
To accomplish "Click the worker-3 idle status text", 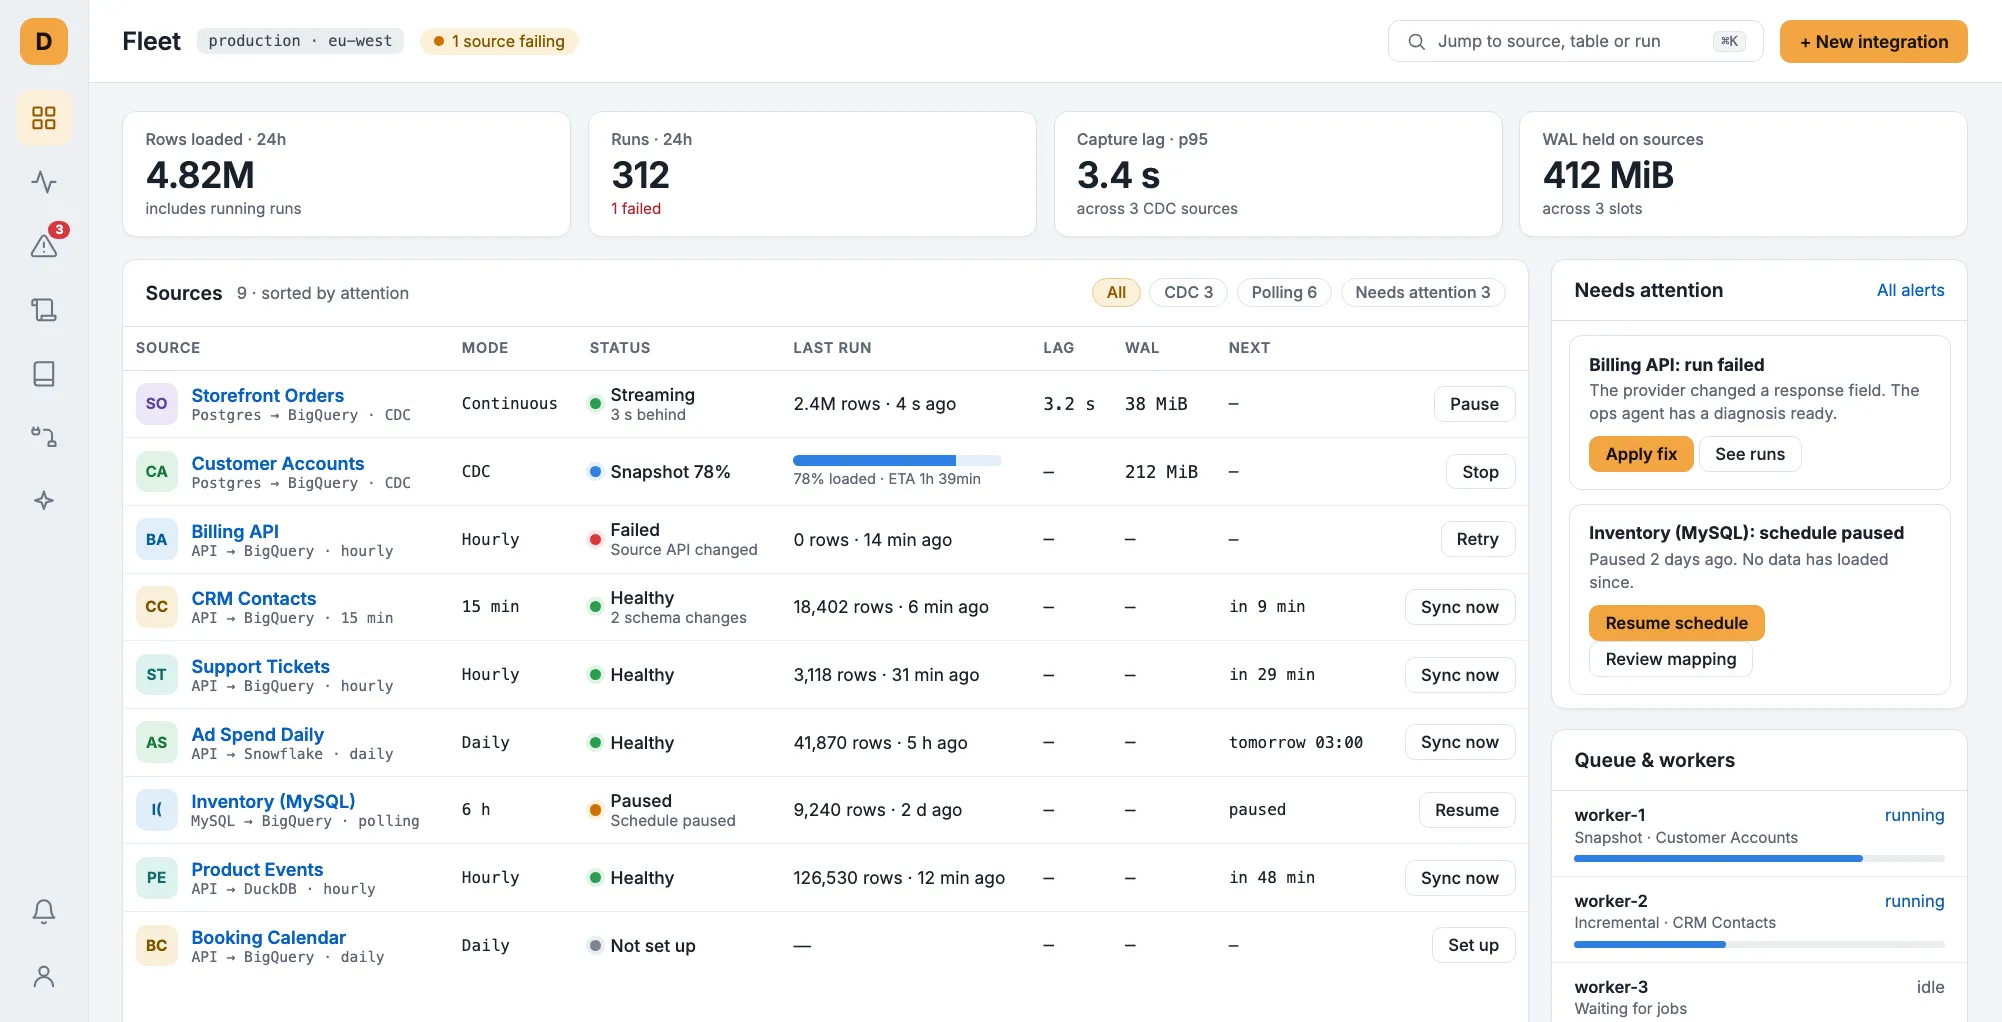I will click(x=1930, y=987).
